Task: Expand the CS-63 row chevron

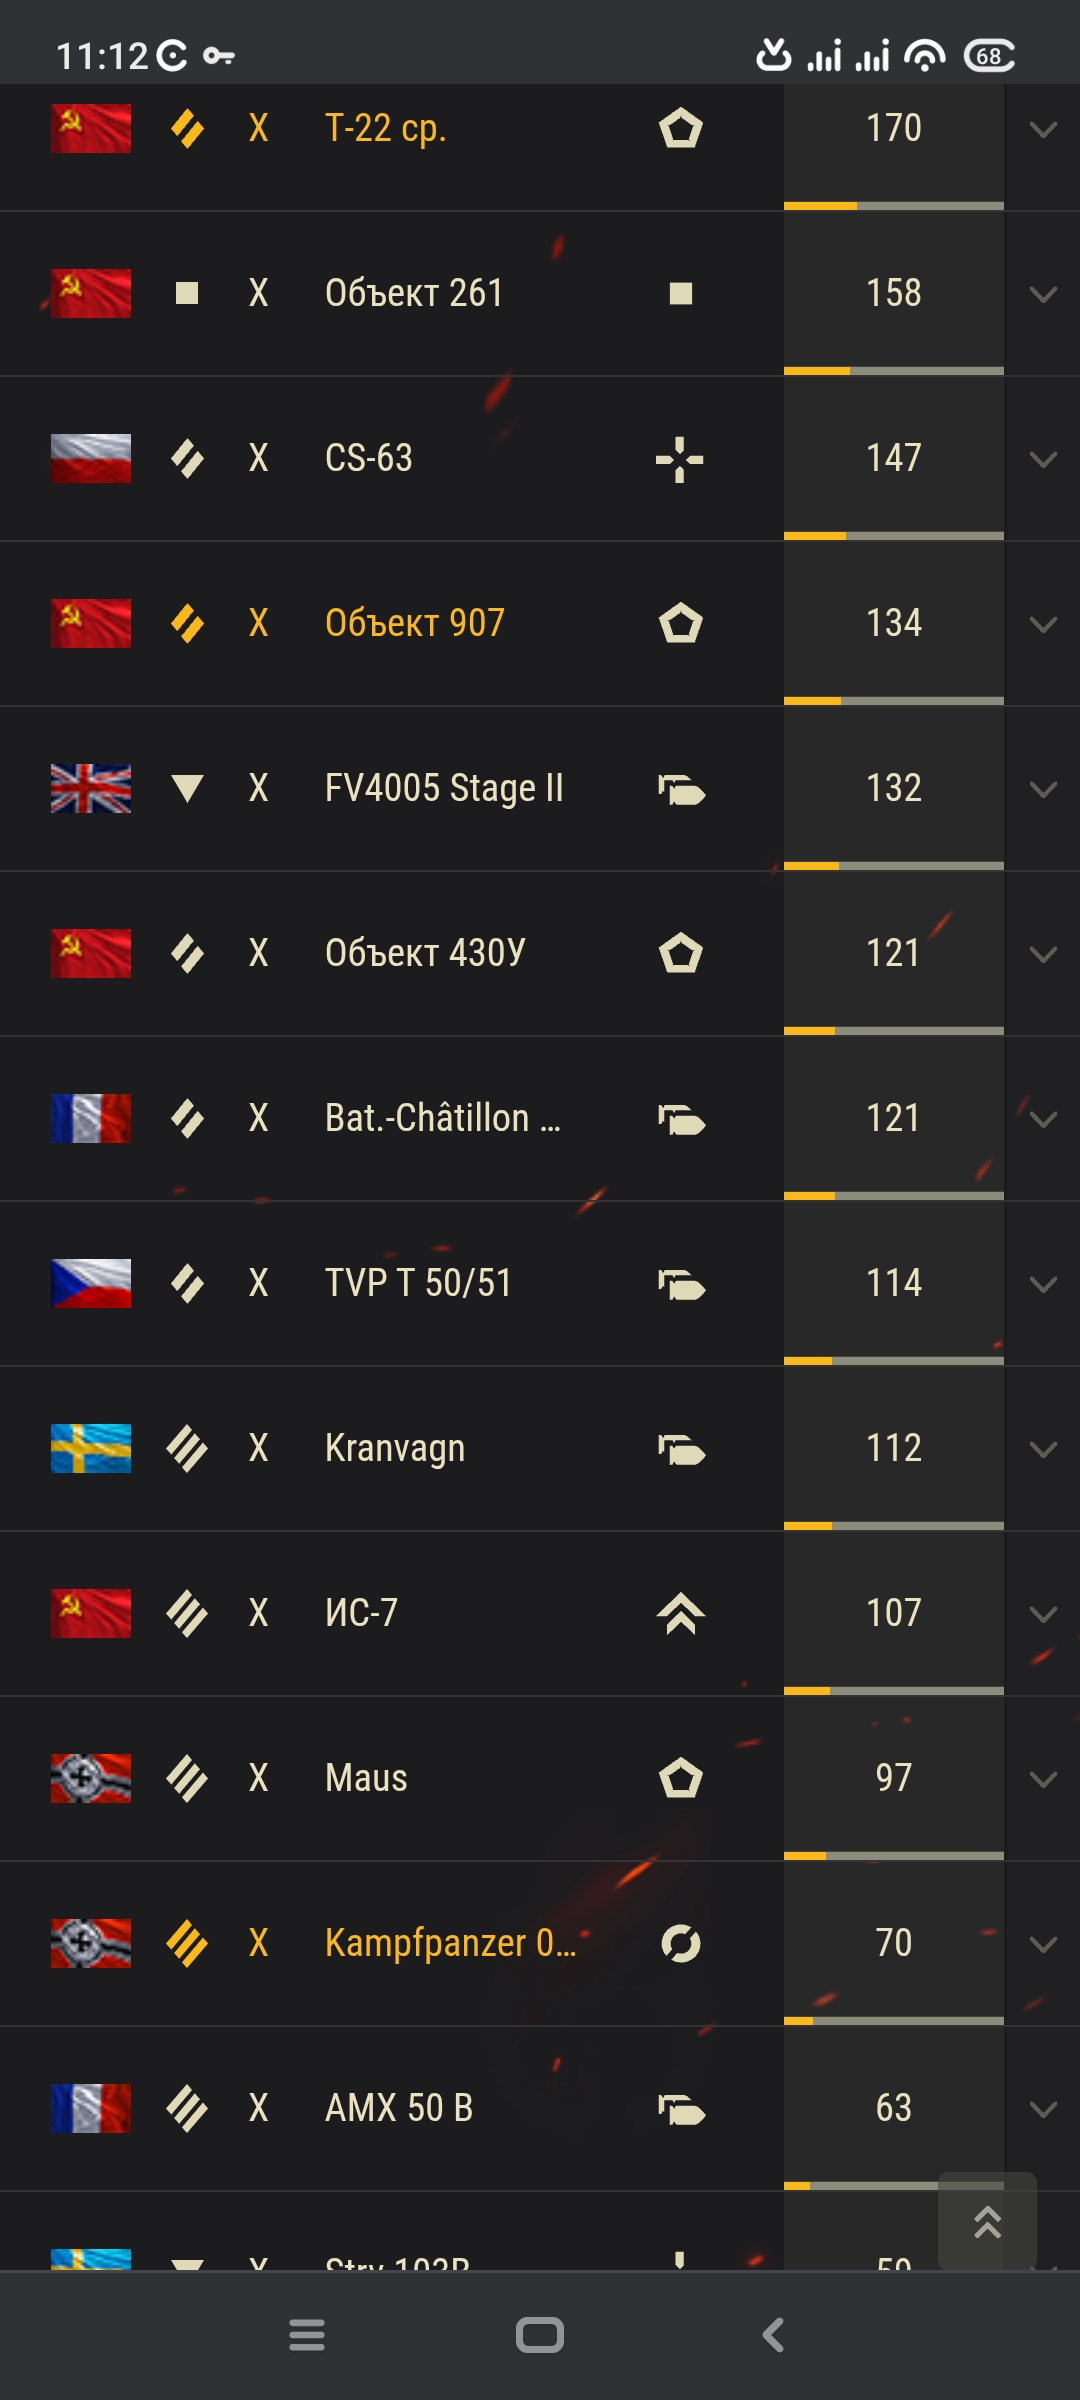Action: pyautogui.click(x=1043, y=459)
